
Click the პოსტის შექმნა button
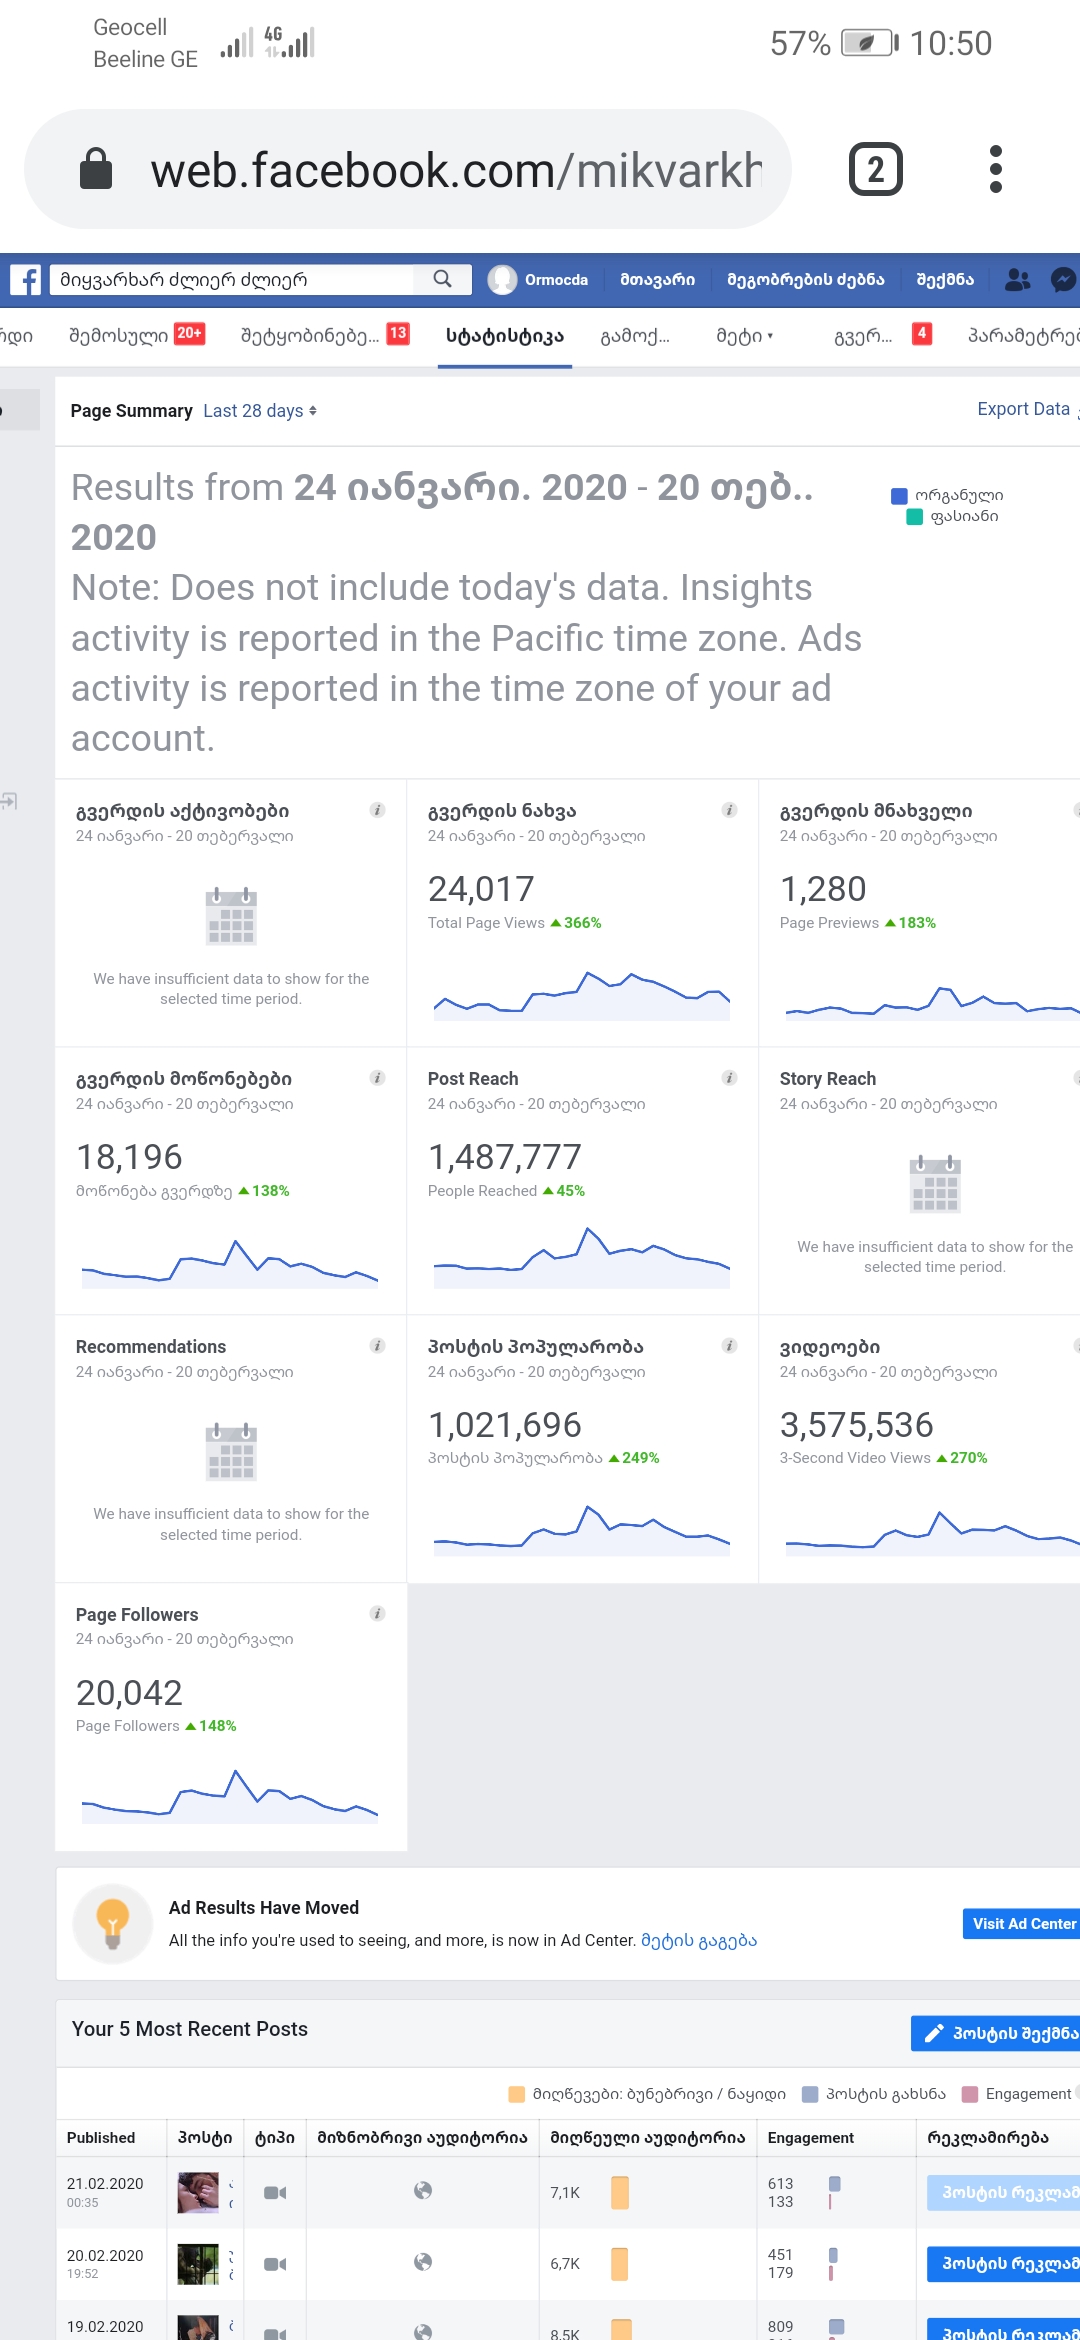click(996, 2033)
